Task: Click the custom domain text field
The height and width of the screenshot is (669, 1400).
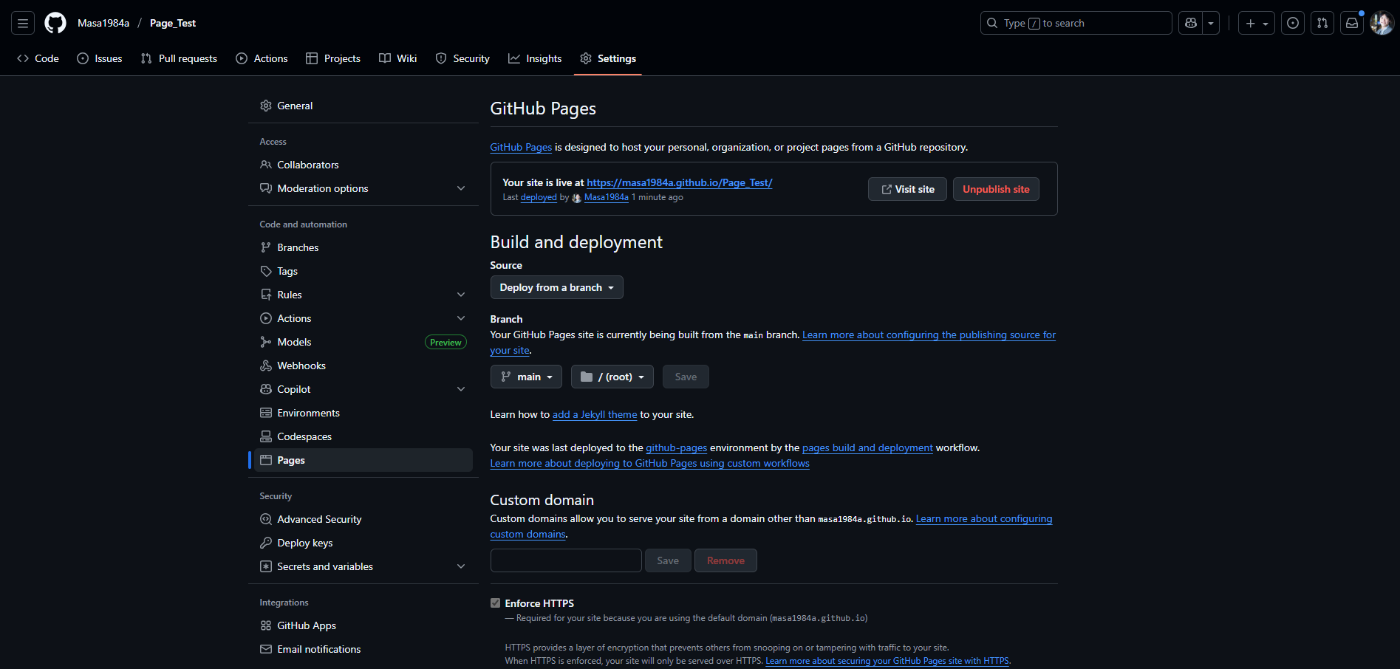Action: tap(566, 560)
